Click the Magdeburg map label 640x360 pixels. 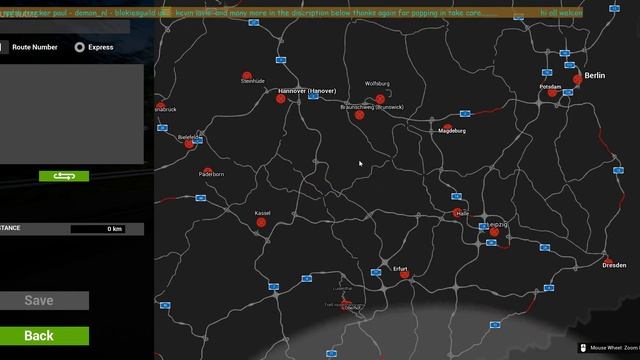(x=452, y=131)
